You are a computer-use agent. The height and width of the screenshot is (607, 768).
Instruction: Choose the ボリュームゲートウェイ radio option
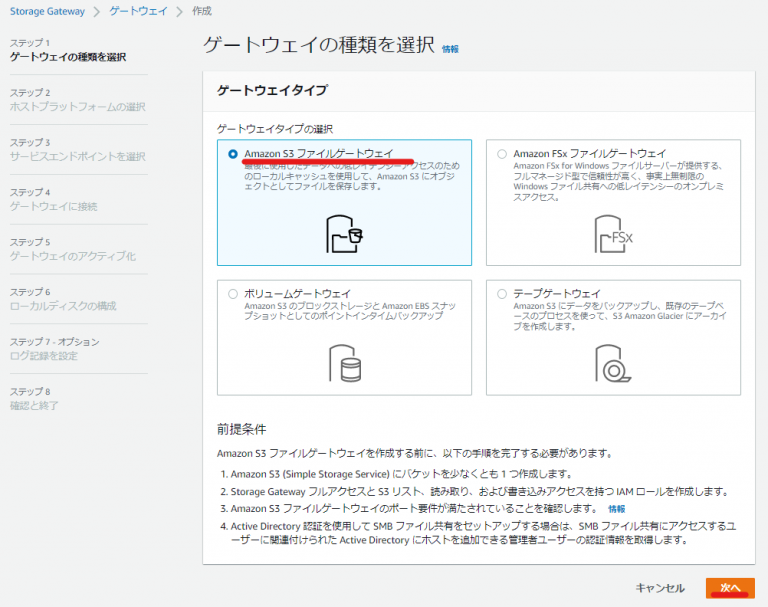tap(233, 294)
